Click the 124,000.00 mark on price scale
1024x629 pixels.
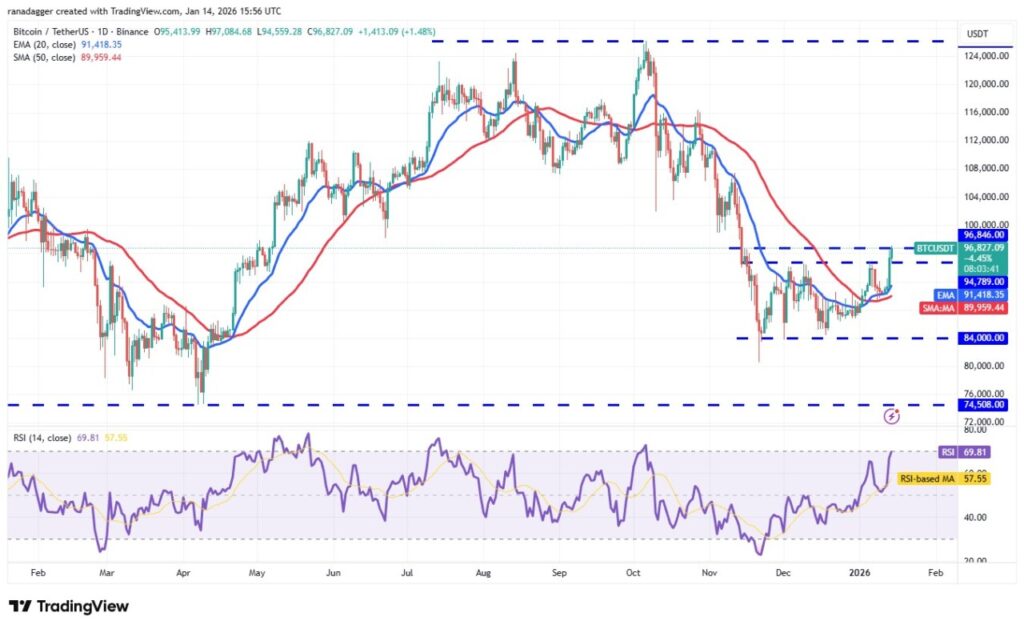click(x=975, y=56)
